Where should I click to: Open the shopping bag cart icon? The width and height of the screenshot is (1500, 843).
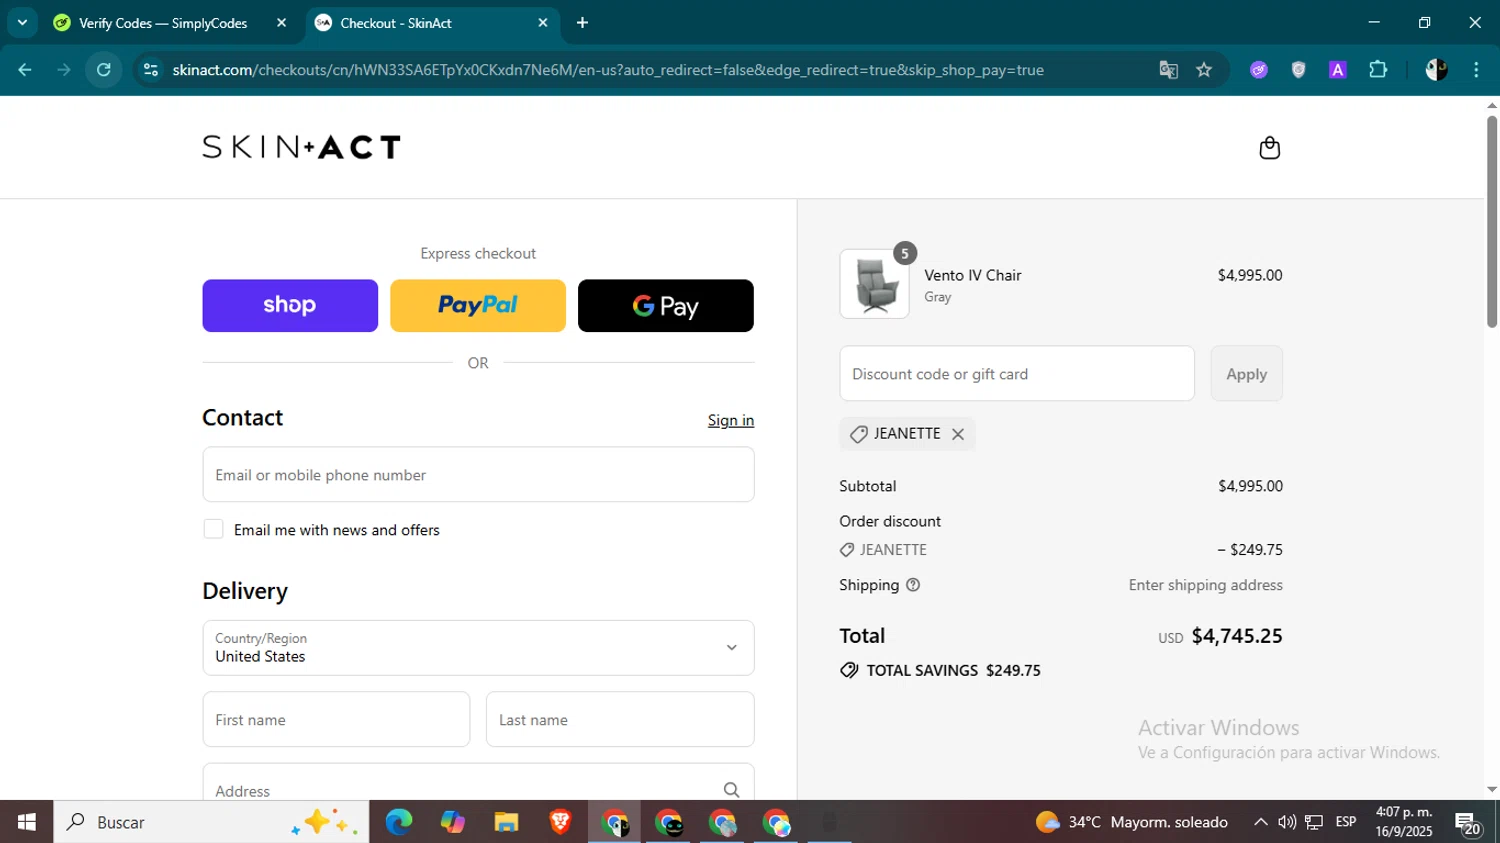pyautogui.click(x=1269, y=148)
